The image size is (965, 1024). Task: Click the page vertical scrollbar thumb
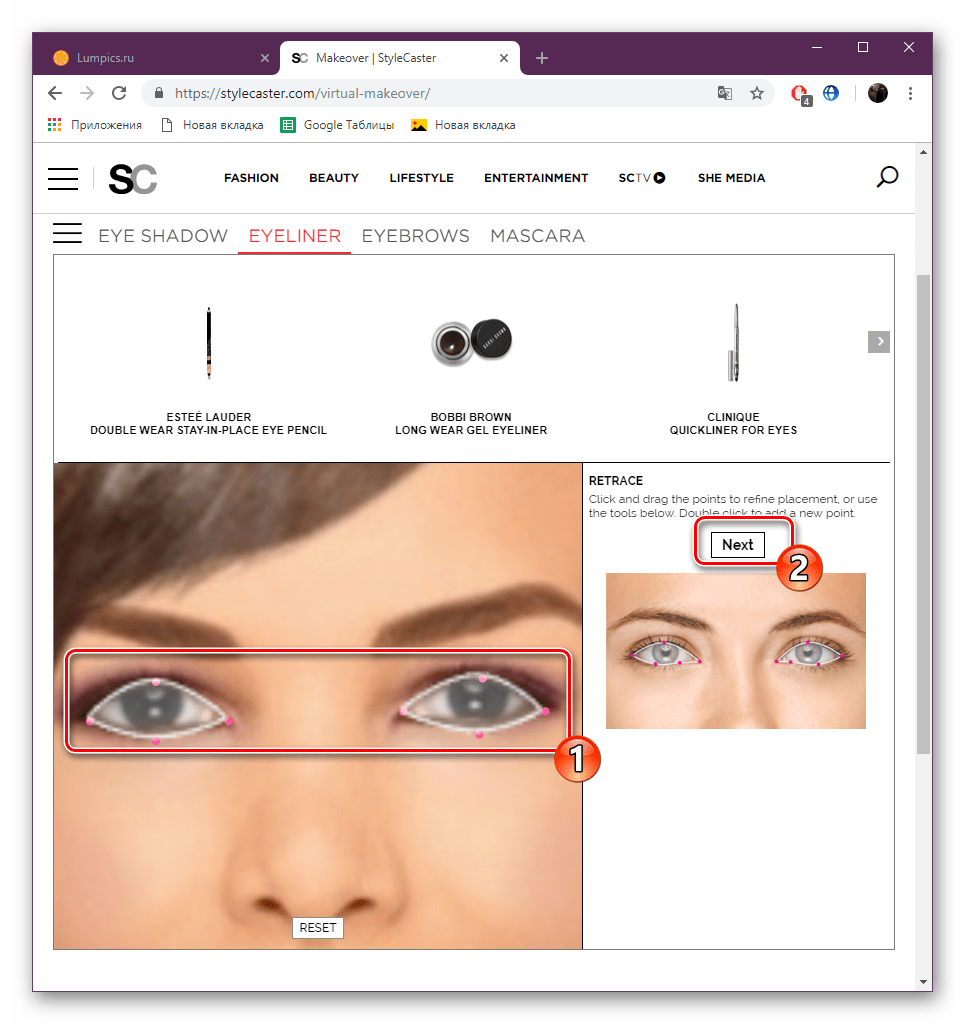point(923,515)
